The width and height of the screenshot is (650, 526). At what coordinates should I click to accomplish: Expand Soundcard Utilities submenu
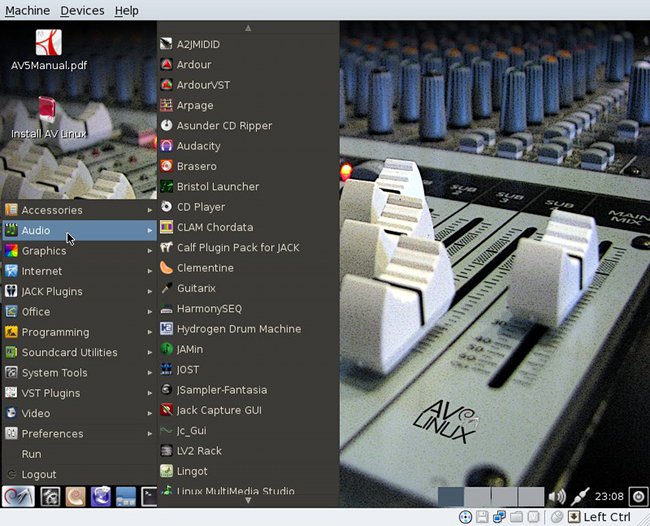79,352
